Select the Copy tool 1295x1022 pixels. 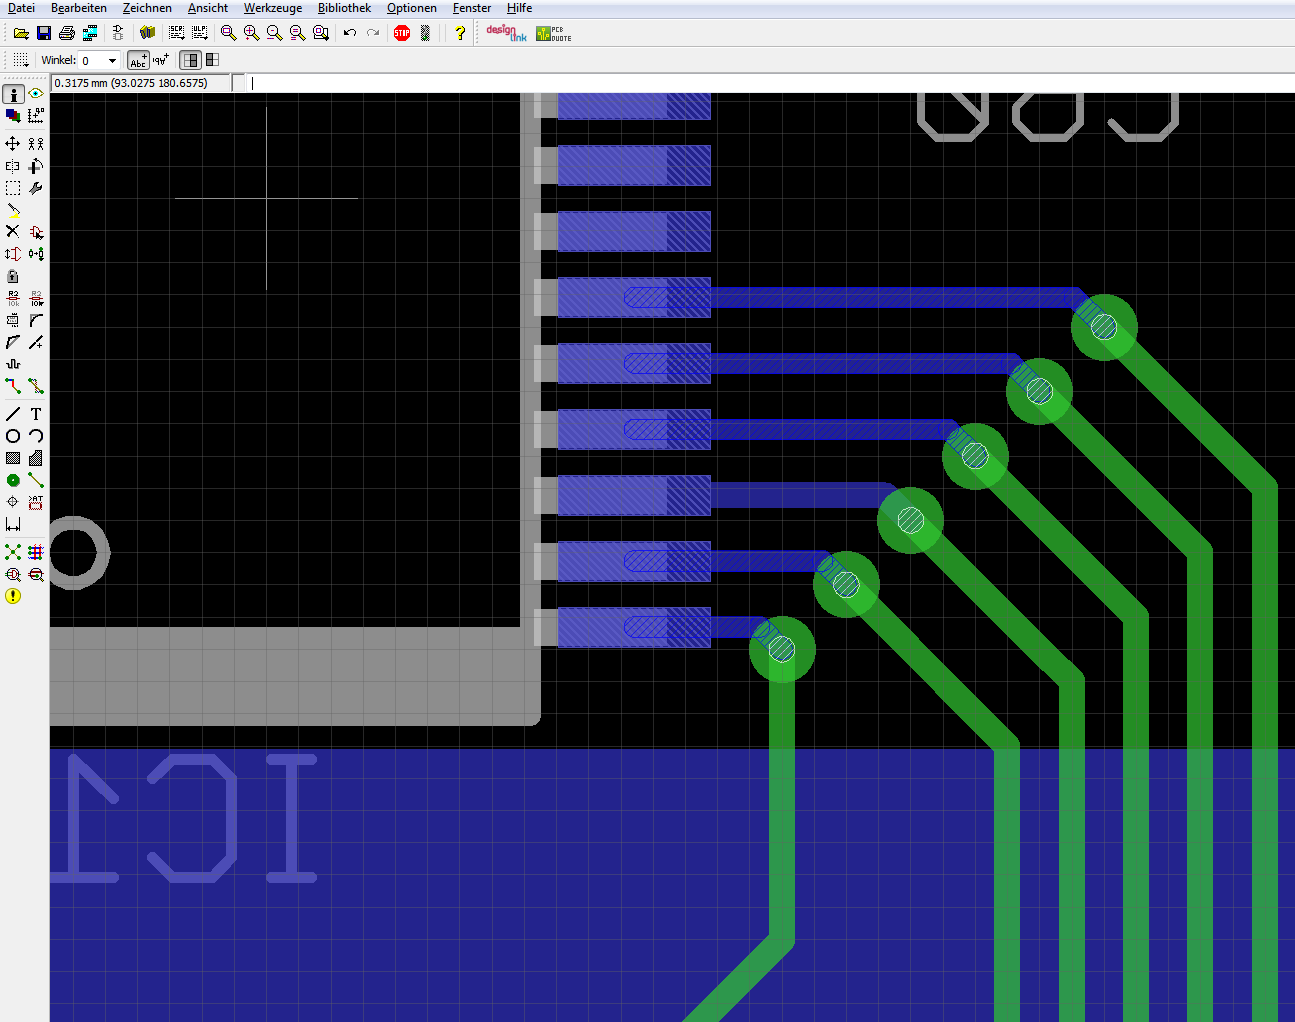pos(36,144)
